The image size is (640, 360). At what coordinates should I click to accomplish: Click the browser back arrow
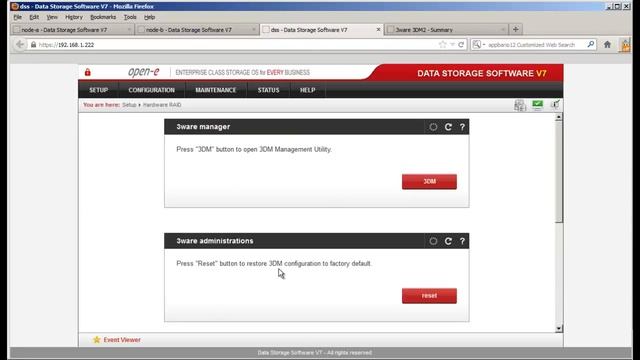coord(20,44)
